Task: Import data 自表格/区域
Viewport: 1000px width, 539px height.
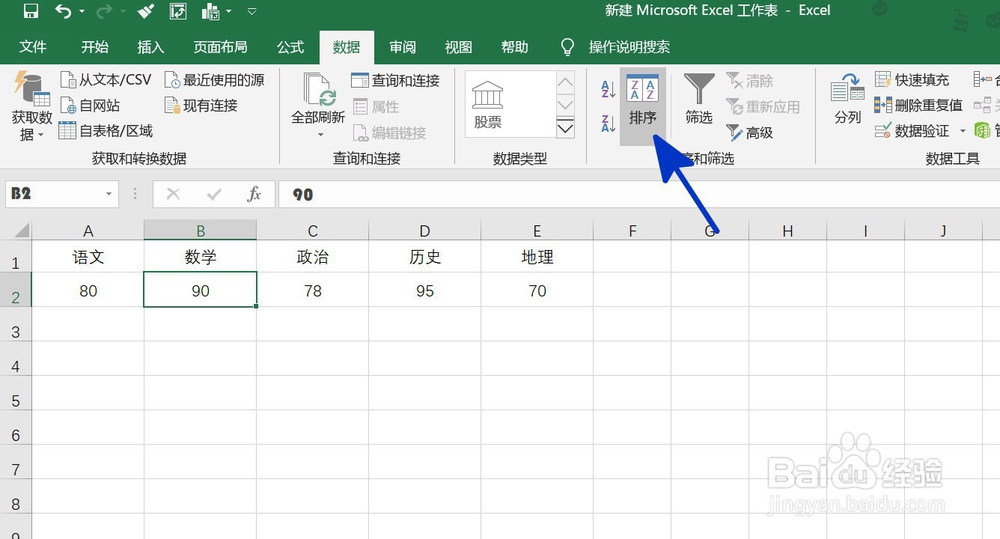Action: pyautogui.click(x=106, y=131)
